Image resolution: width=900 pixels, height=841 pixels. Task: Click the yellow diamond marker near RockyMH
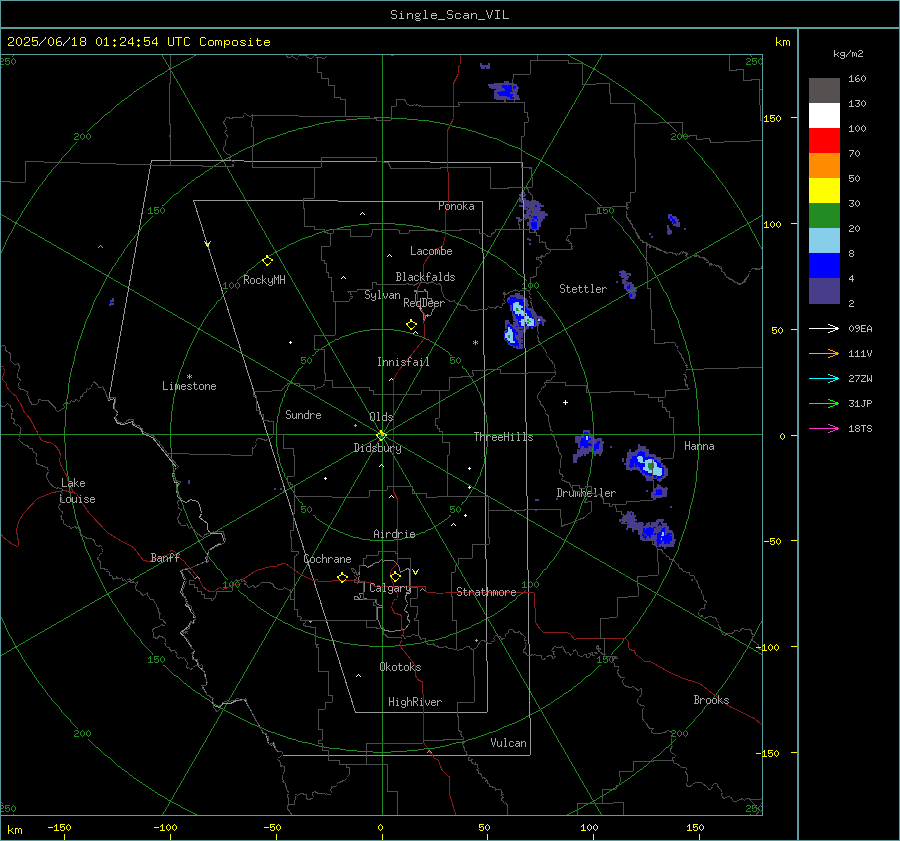coord(267,261)
